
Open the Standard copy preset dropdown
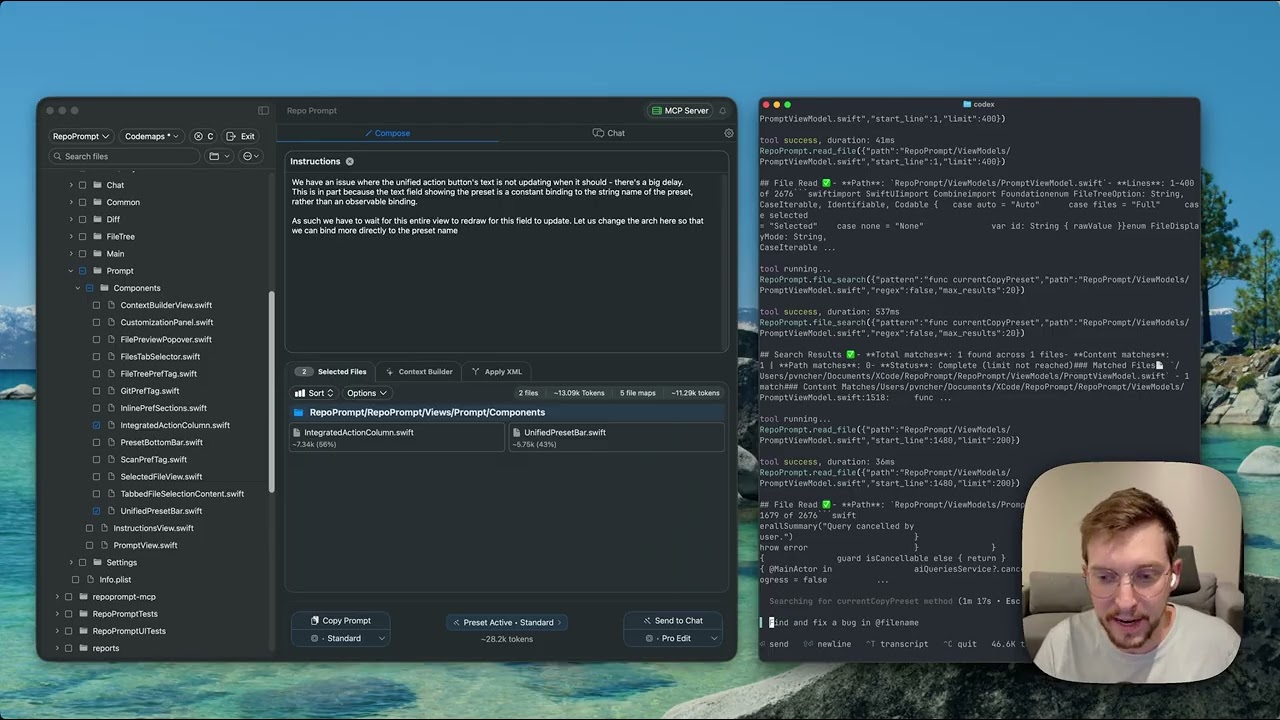(340, 638)
